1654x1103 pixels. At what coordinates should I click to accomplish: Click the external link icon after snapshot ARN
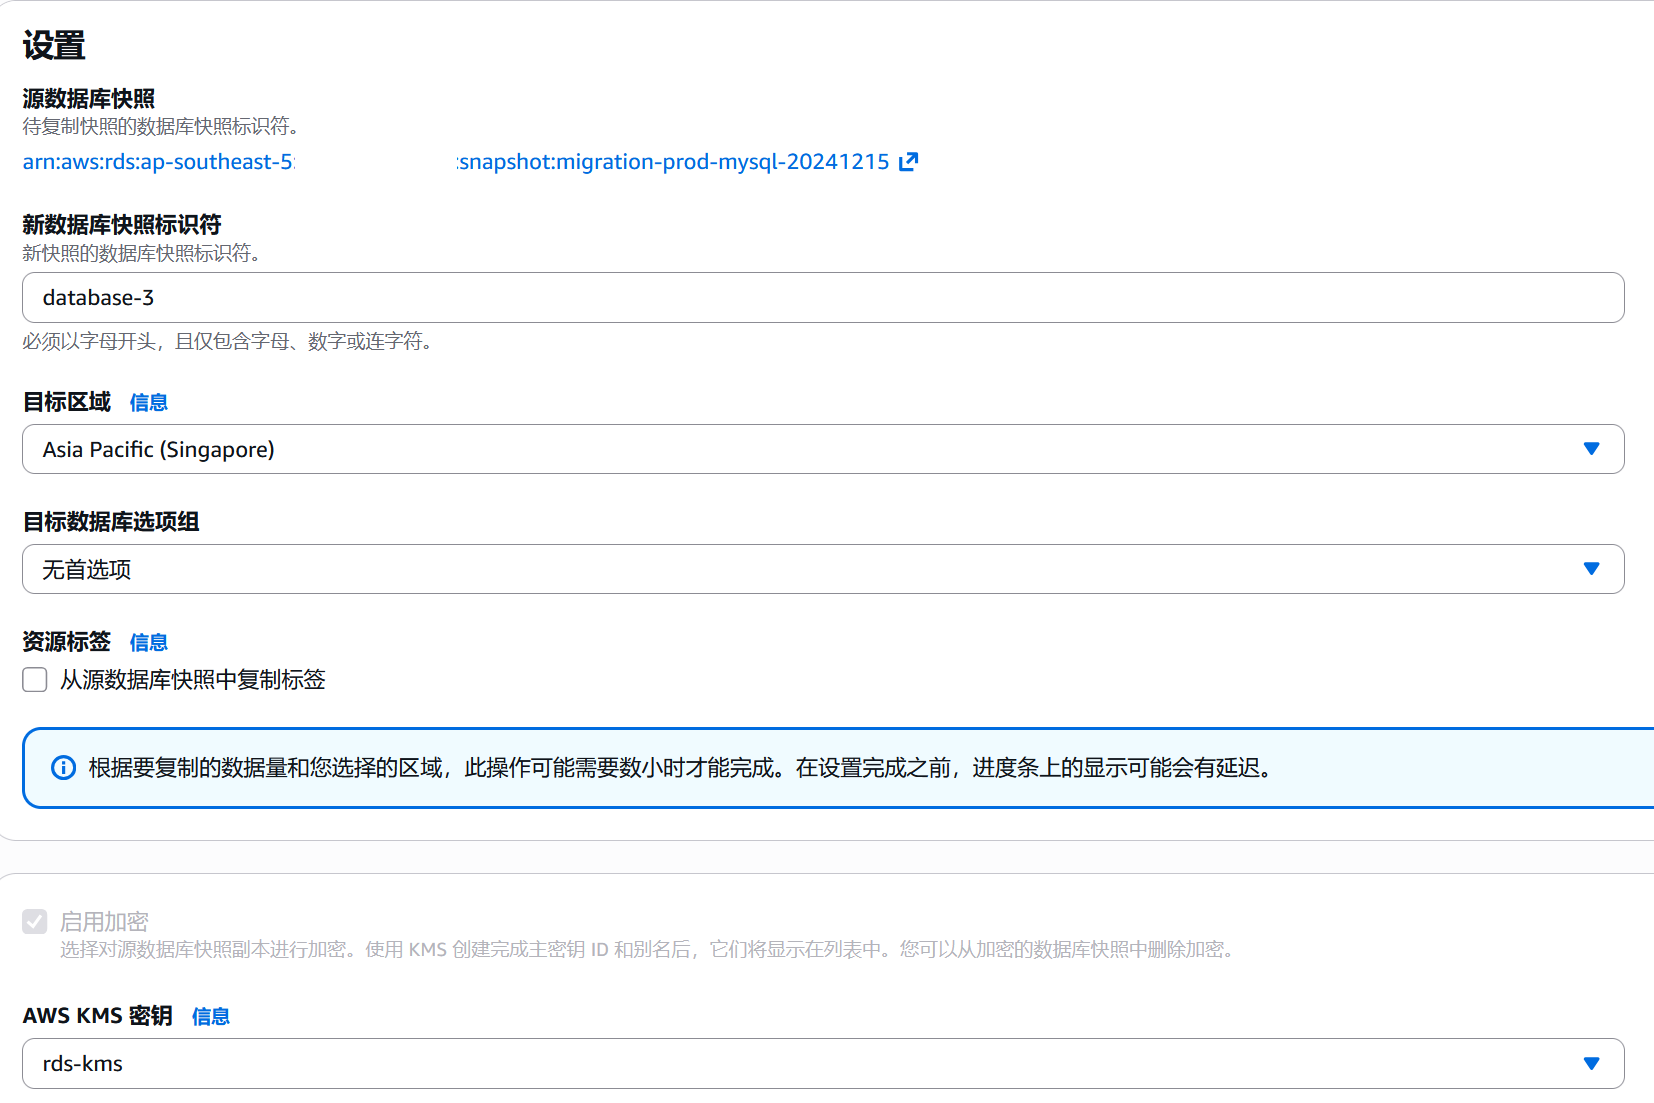908,162
